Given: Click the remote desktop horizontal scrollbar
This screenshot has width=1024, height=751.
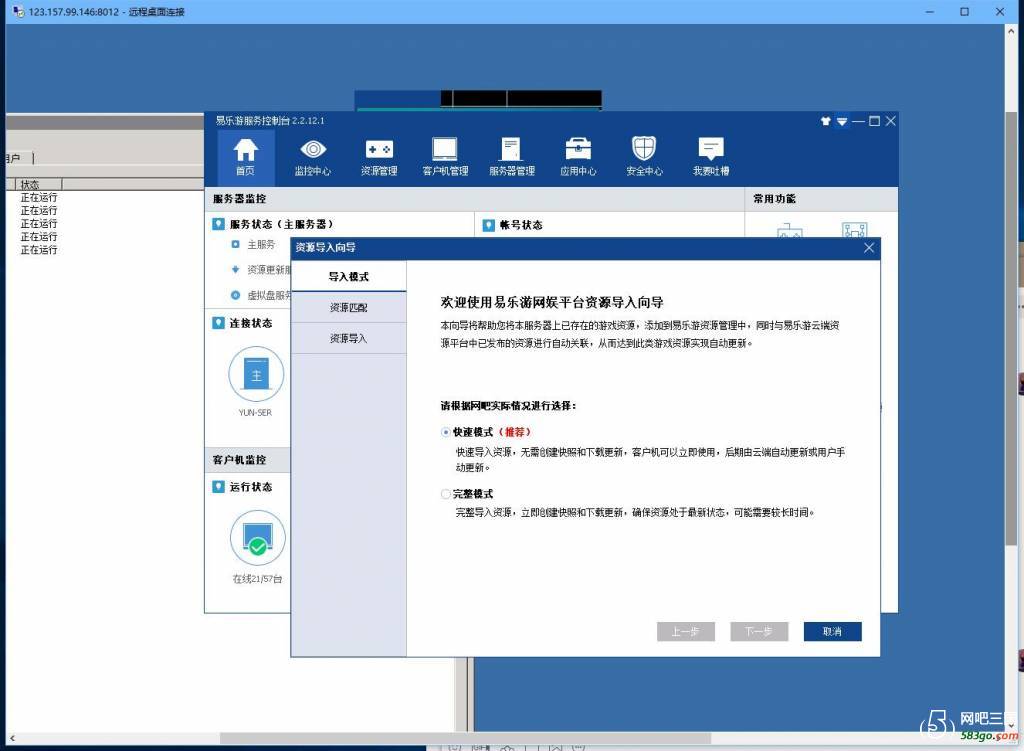Looking at the screenshot, I should [x=465, y=738].
